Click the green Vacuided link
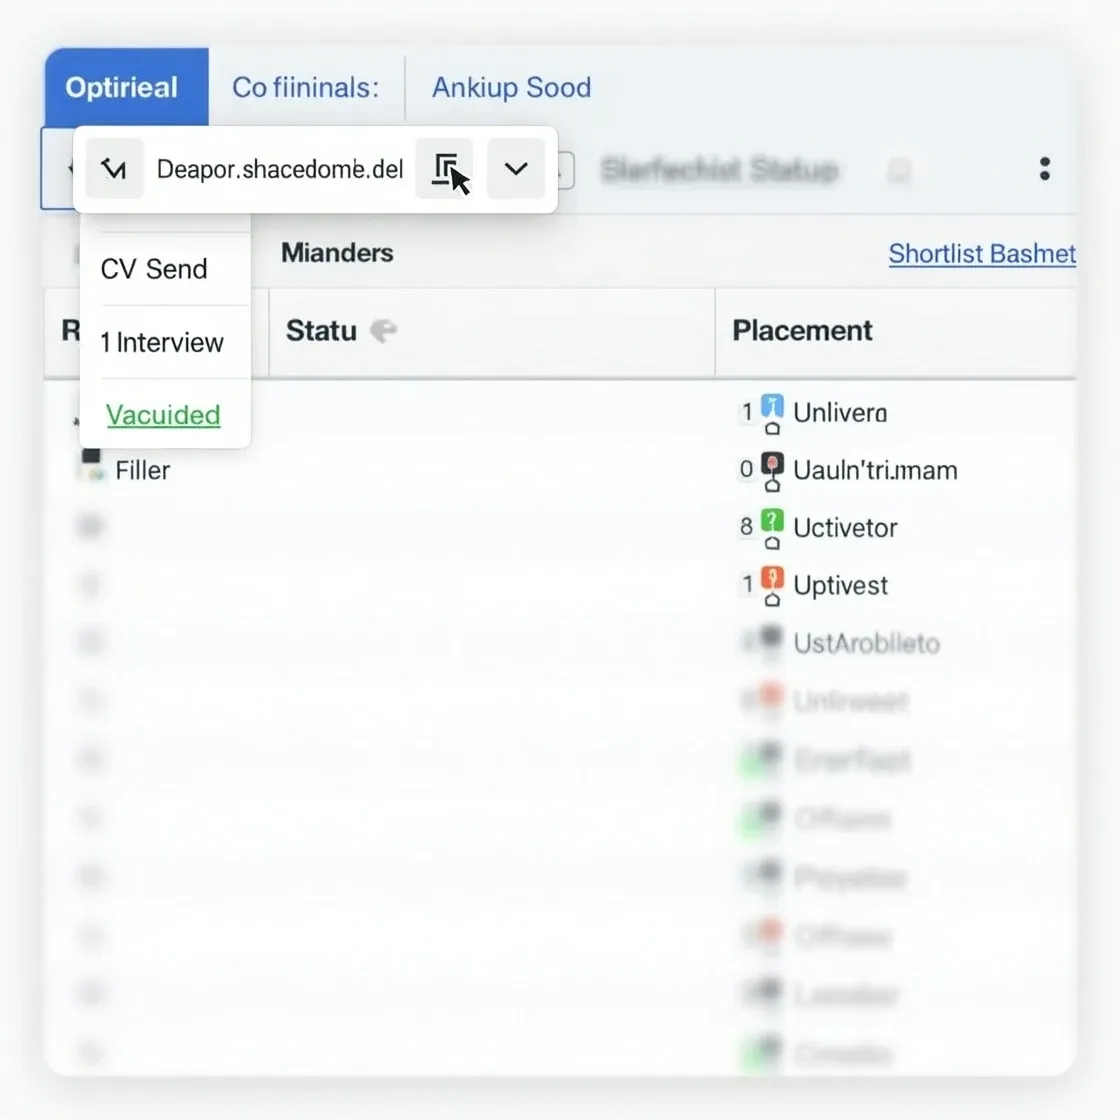1120x1120 pixels. coord(163,414)
